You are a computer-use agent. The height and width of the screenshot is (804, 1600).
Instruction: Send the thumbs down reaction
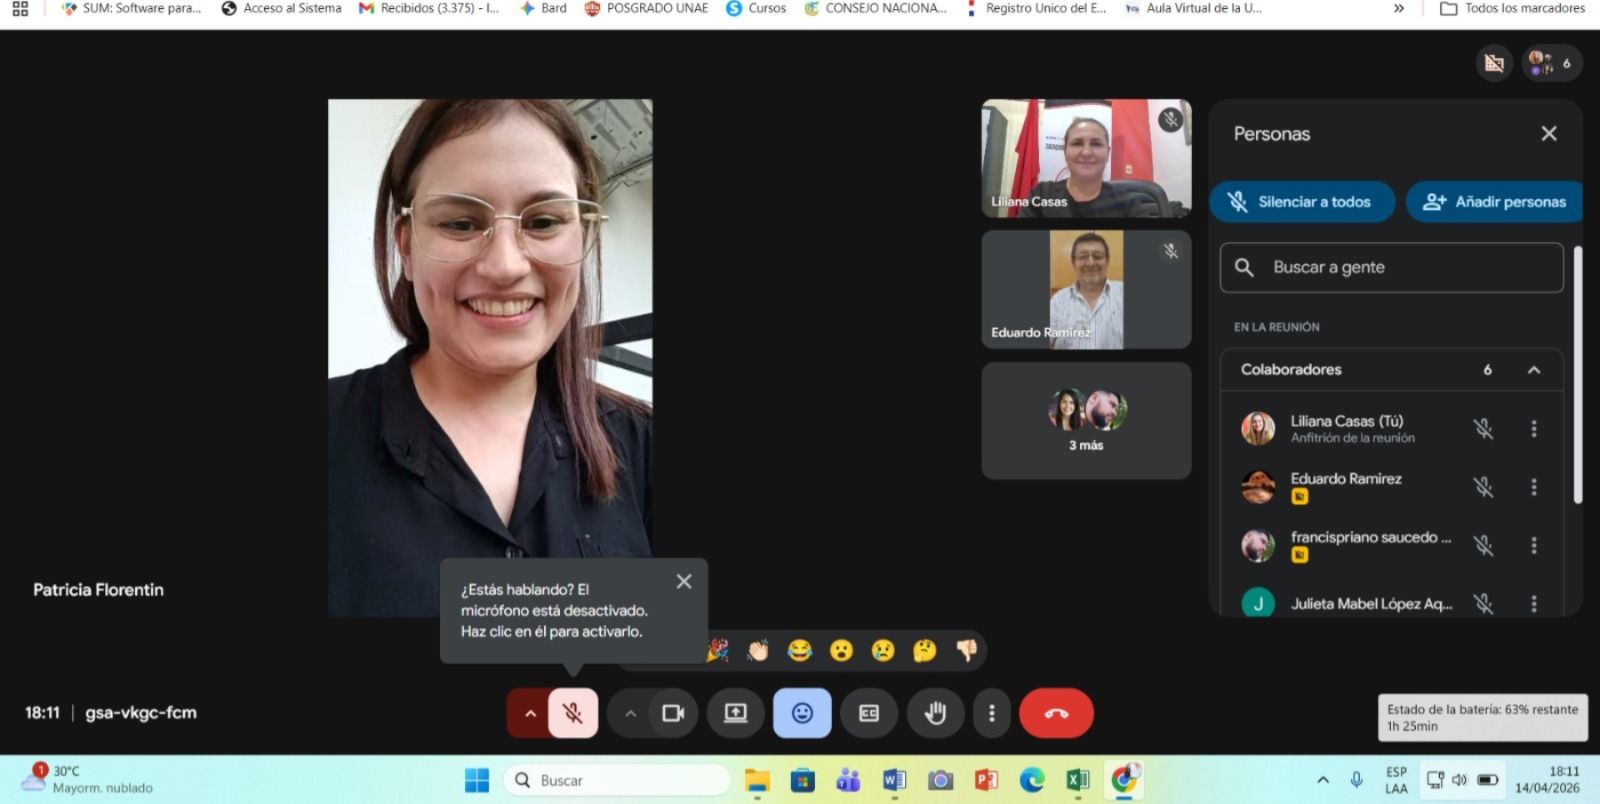[x=966, y=651]
